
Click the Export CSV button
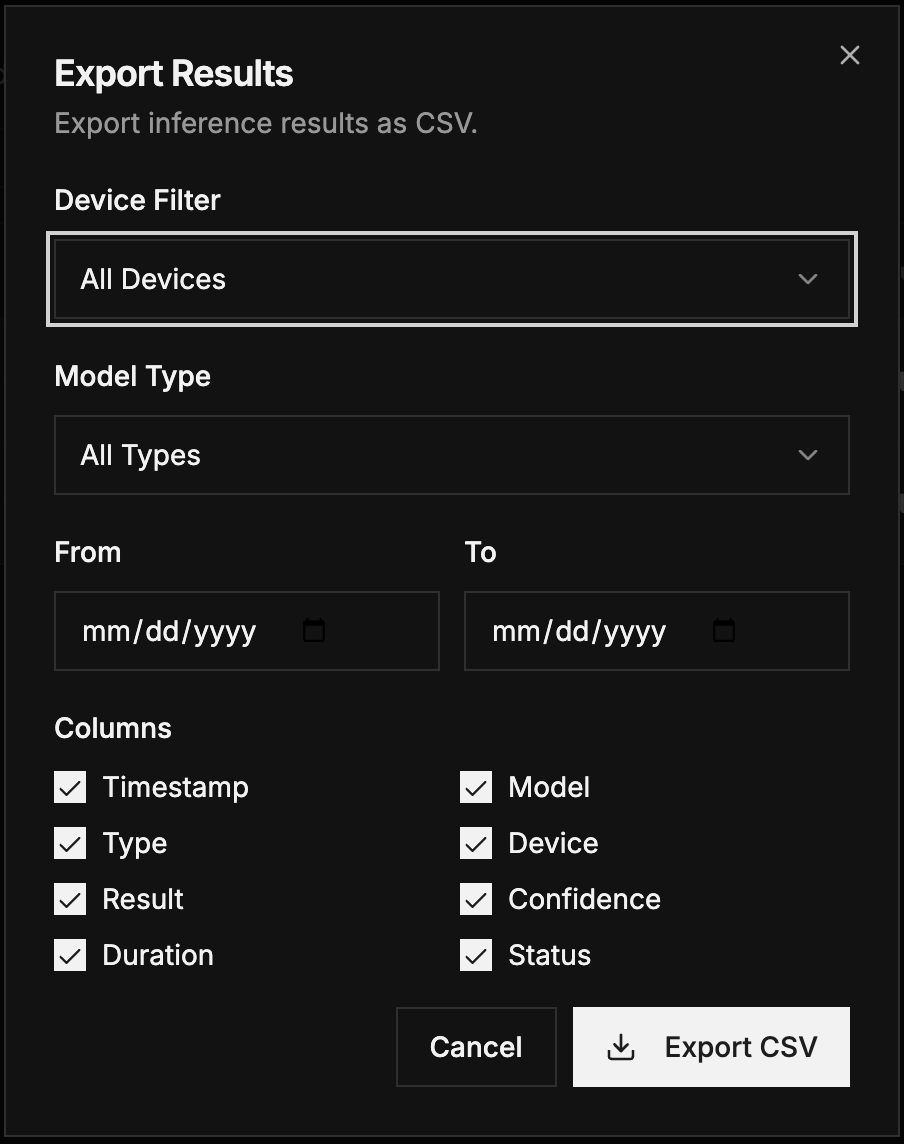tap(710, 1046)
